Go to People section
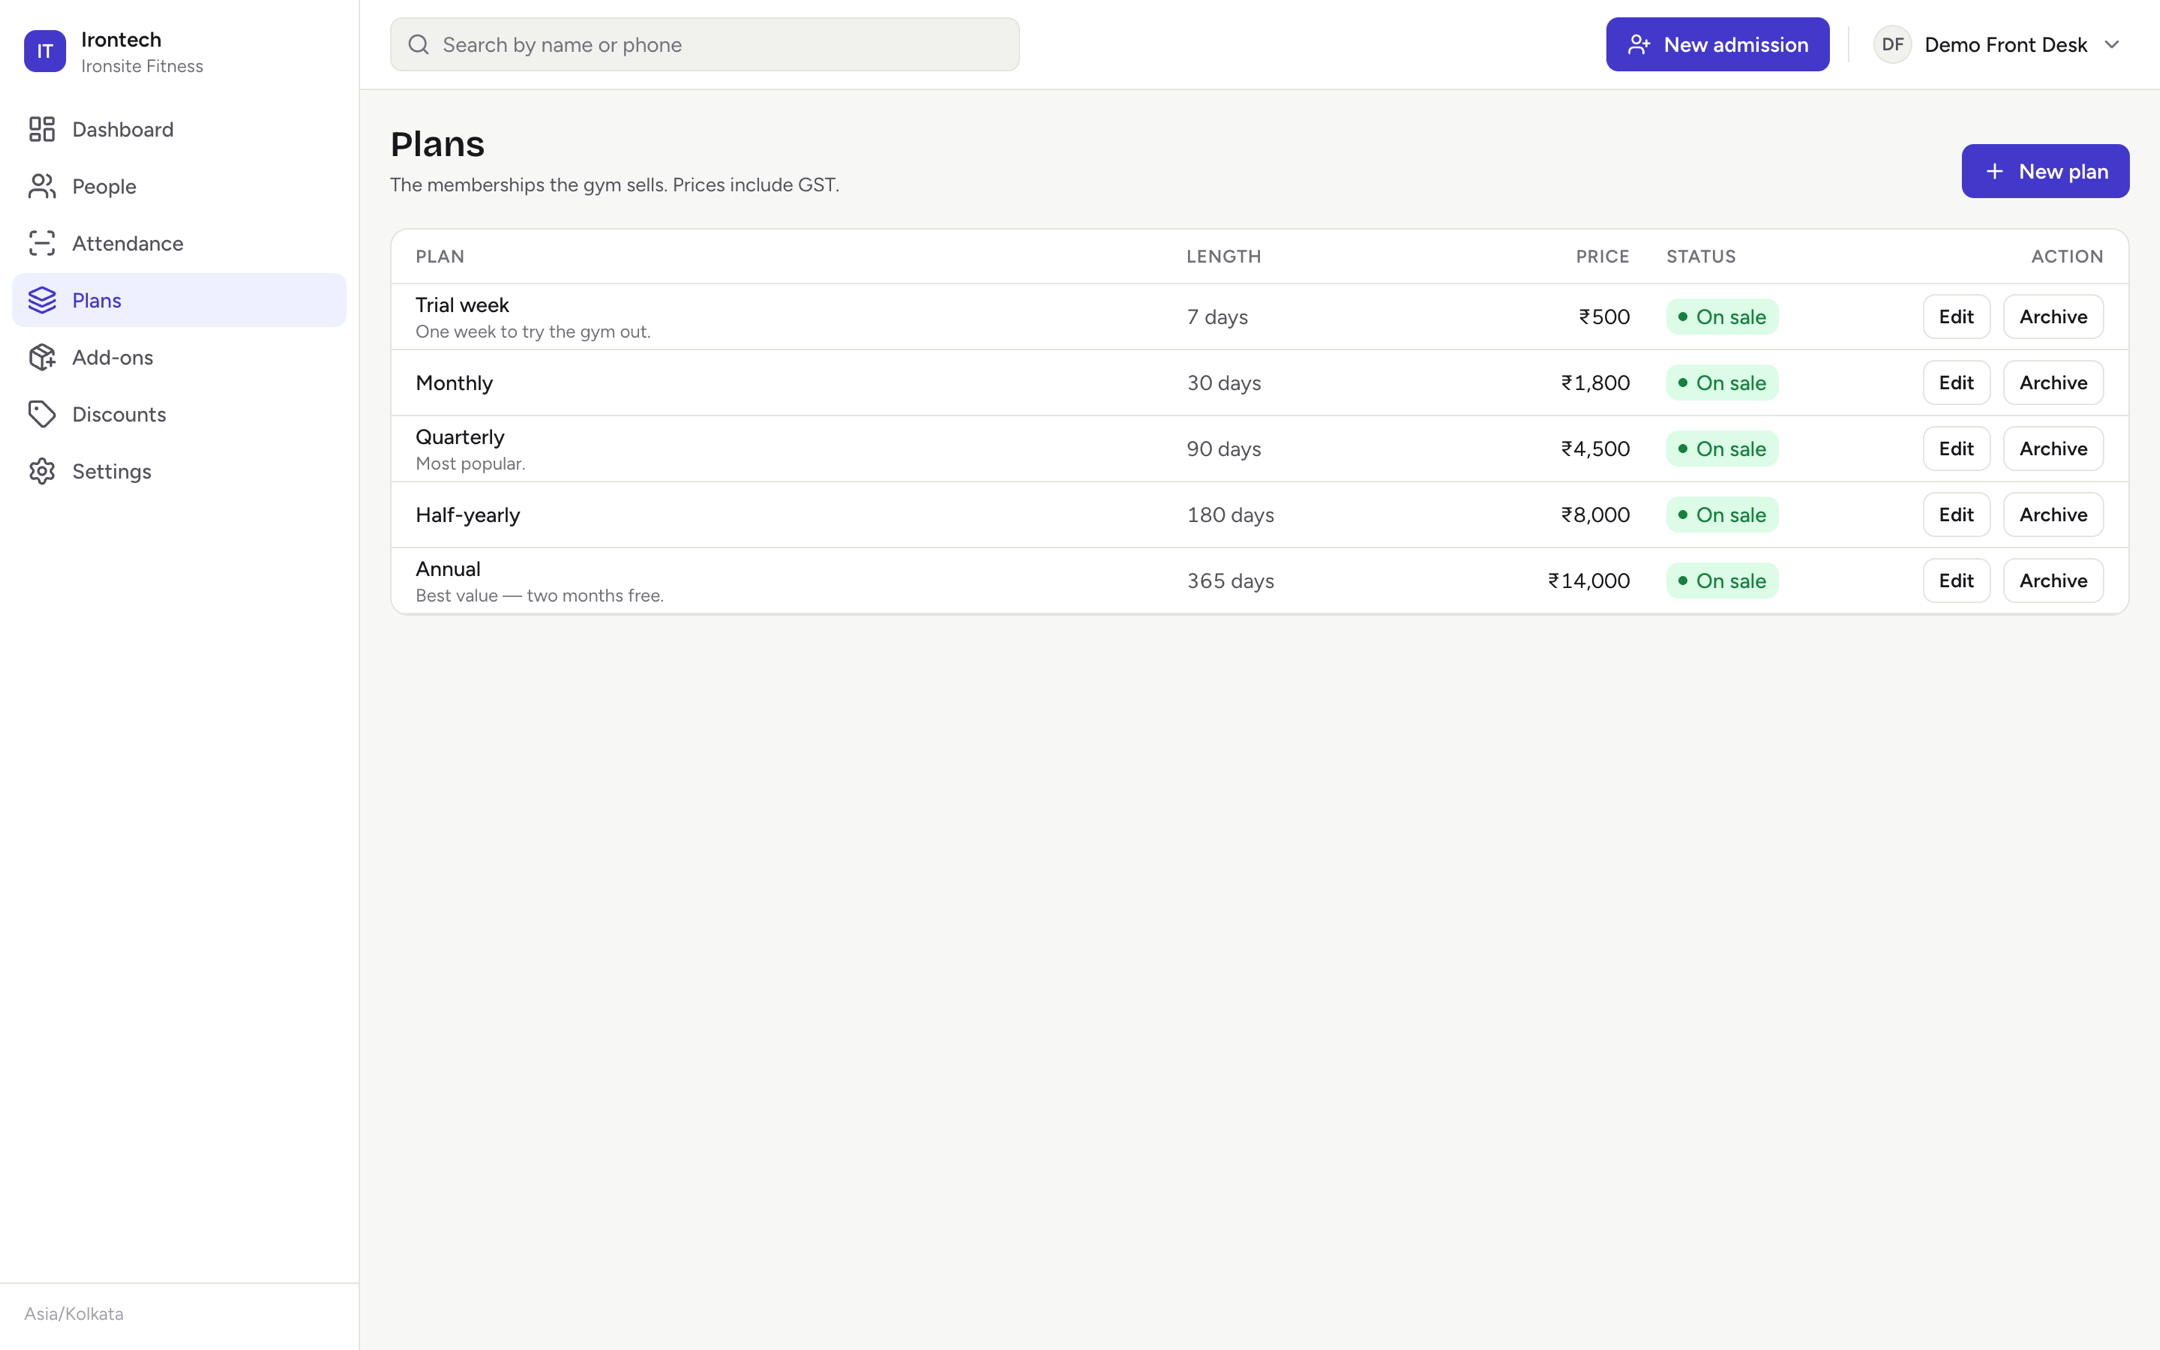 coord(179,186)
